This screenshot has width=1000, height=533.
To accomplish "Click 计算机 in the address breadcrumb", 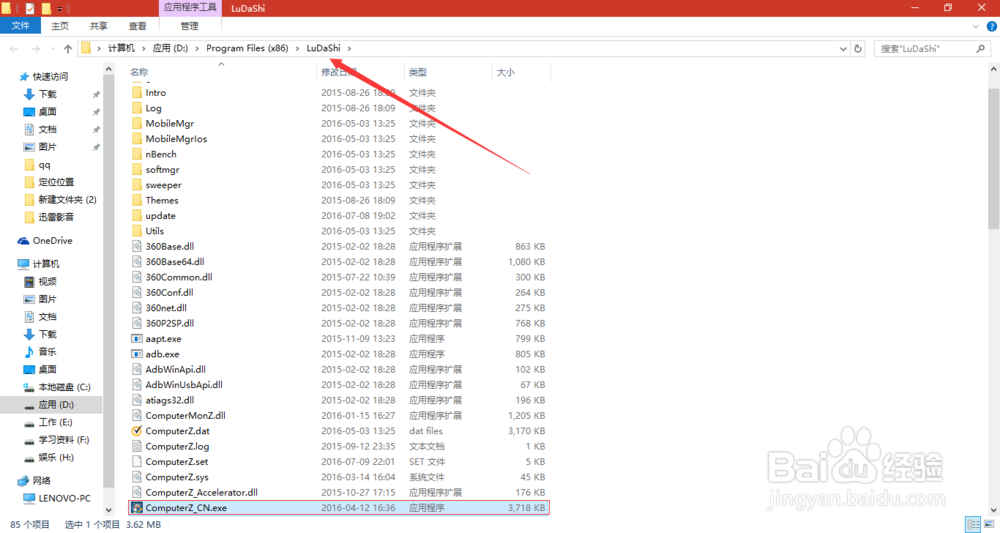I will tap(121, 48).
